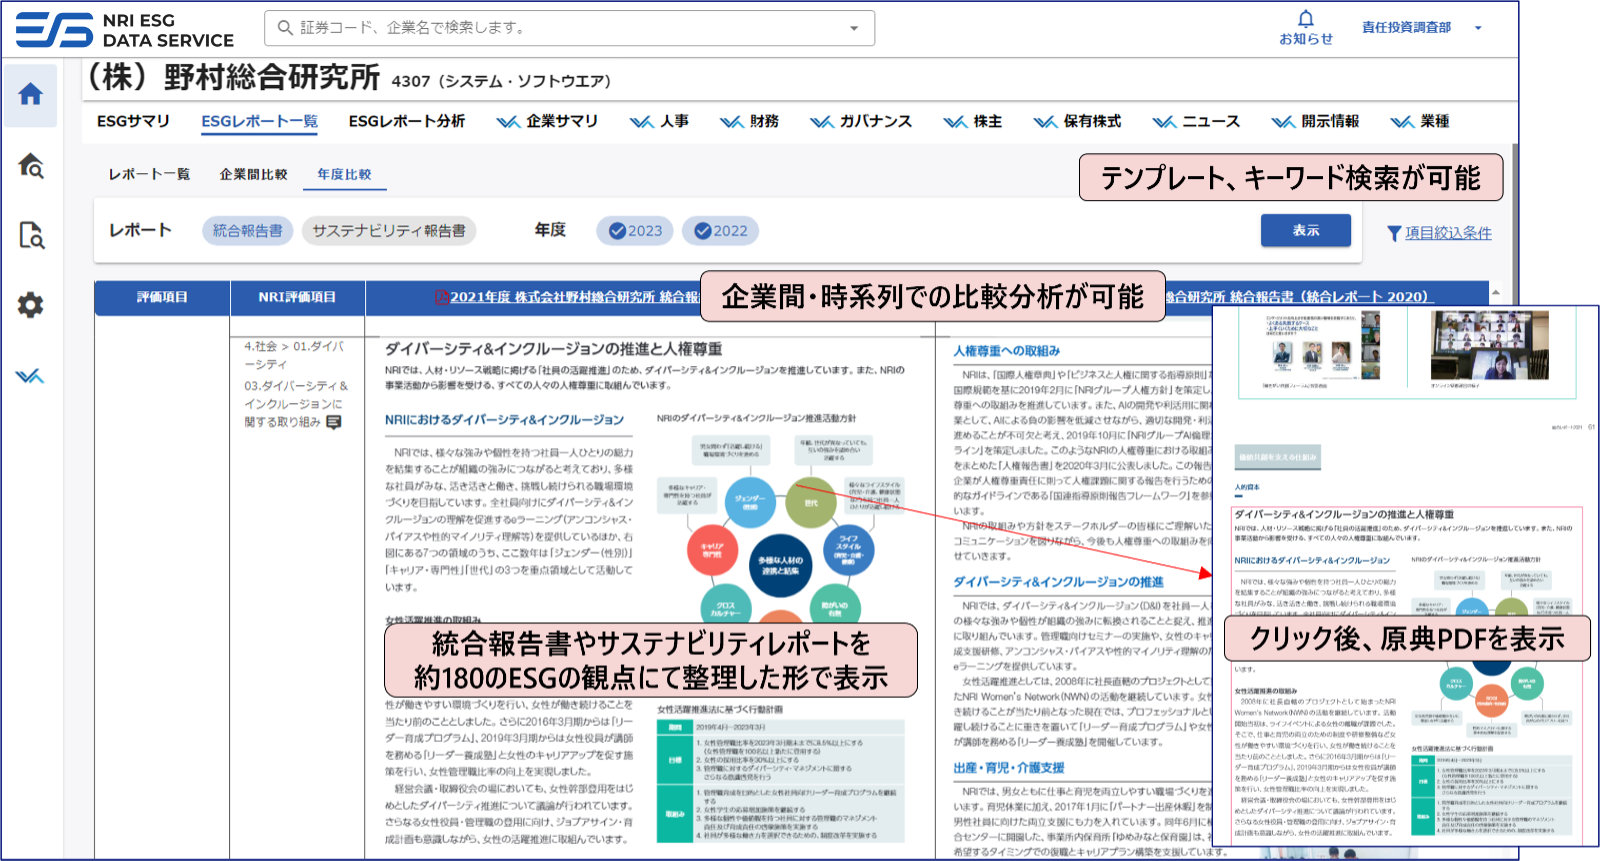Open the document search icon in the sidebar
The image size is (1600, 861).
31,236
